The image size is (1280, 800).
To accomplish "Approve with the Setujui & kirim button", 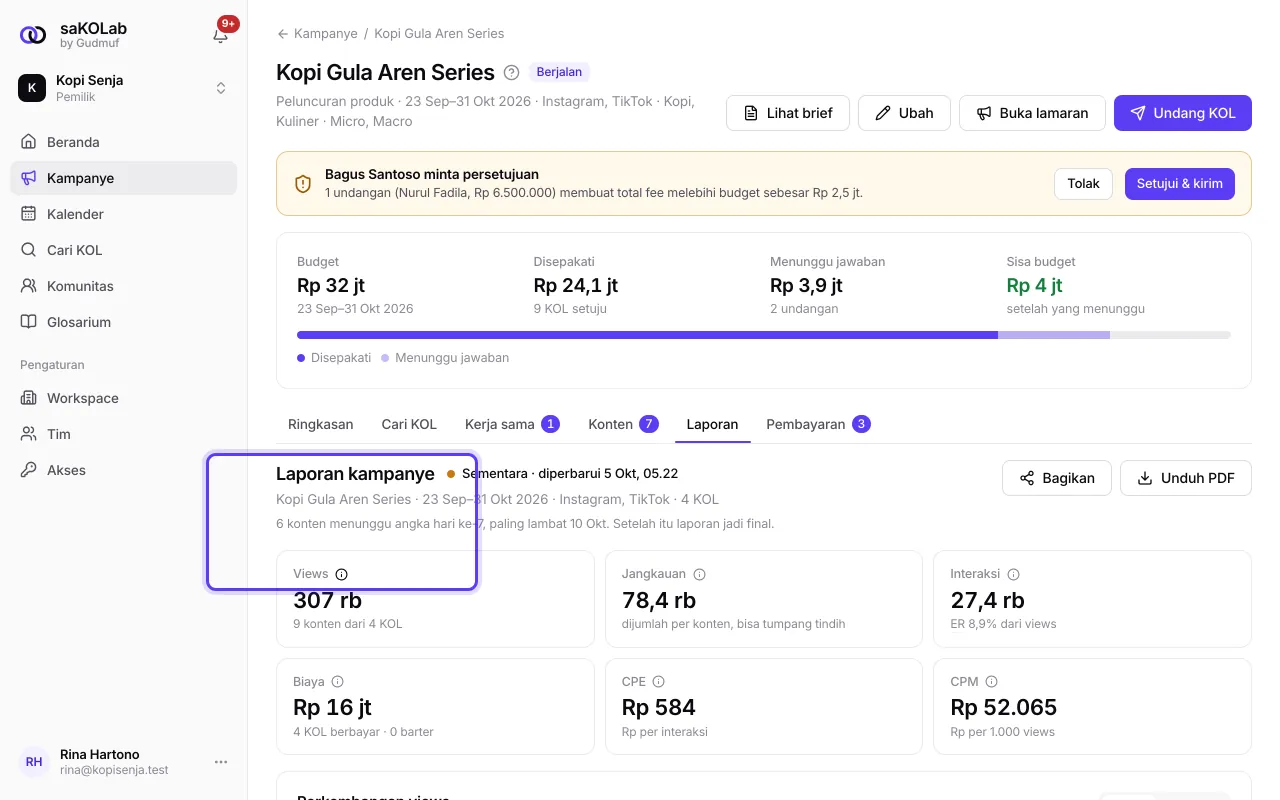I will tap(1180, 184).
